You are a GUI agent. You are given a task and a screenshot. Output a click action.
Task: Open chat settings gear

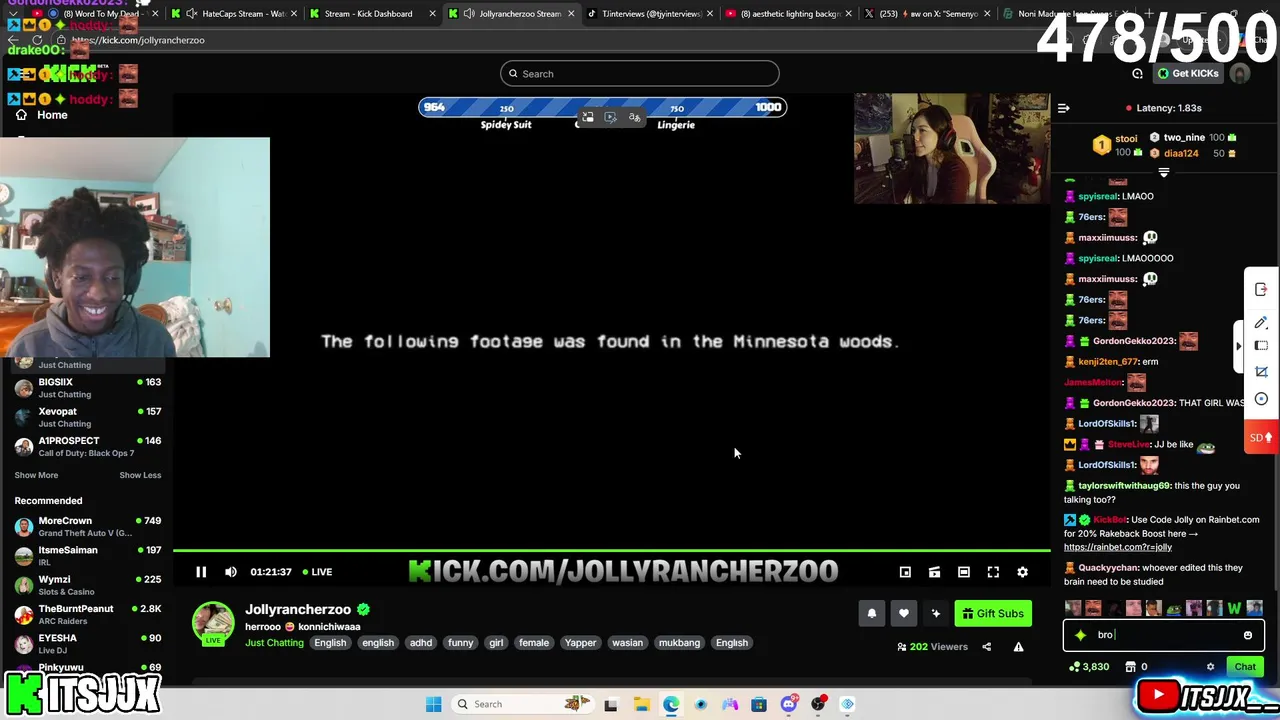[x=1210, y=667]
